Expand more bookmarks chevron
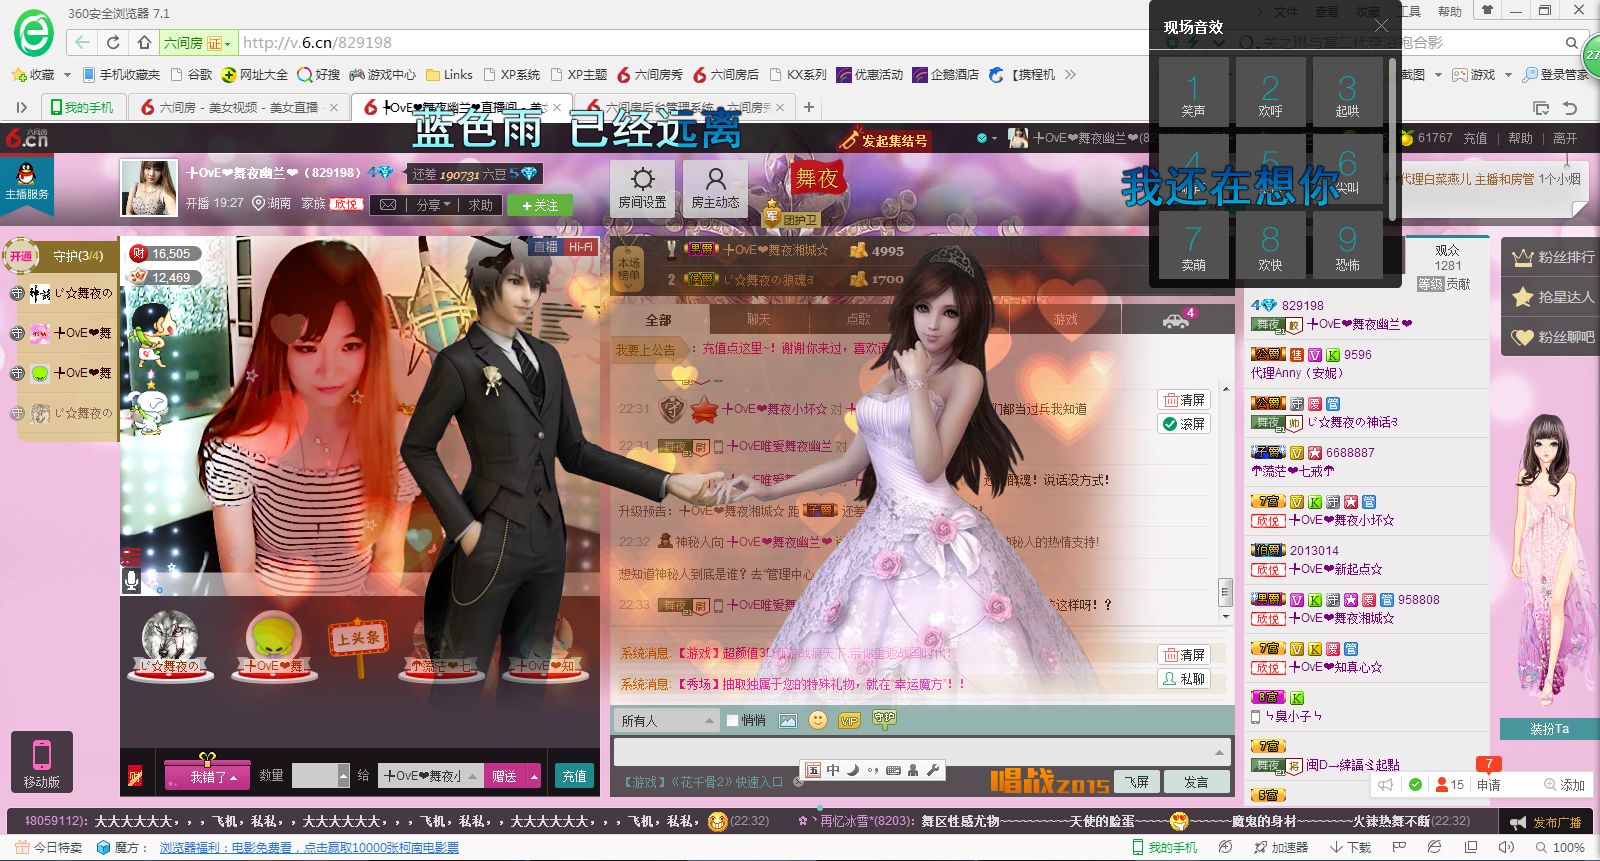 click(x=1071, y=75)
